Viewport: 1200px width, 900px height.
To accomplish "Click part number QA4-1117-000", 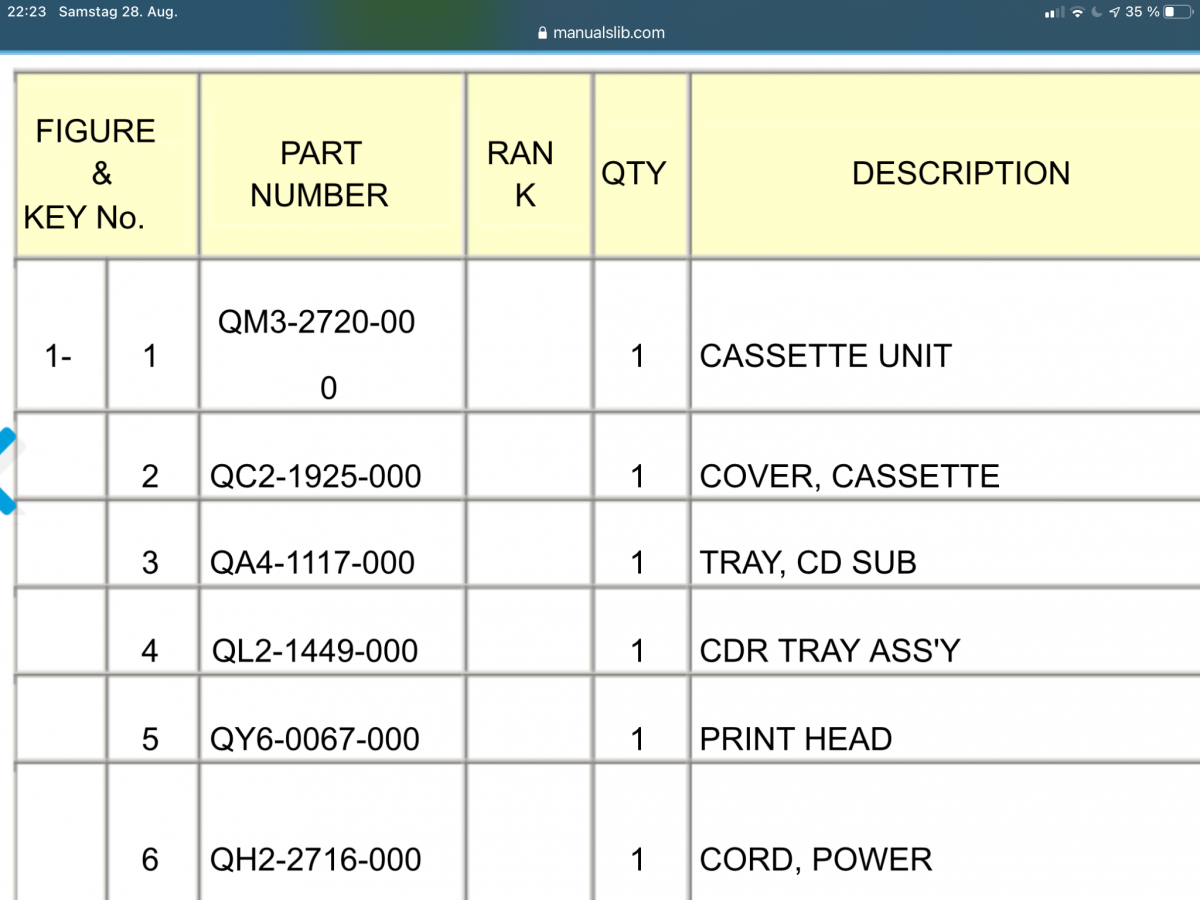I will pos(312,564).
